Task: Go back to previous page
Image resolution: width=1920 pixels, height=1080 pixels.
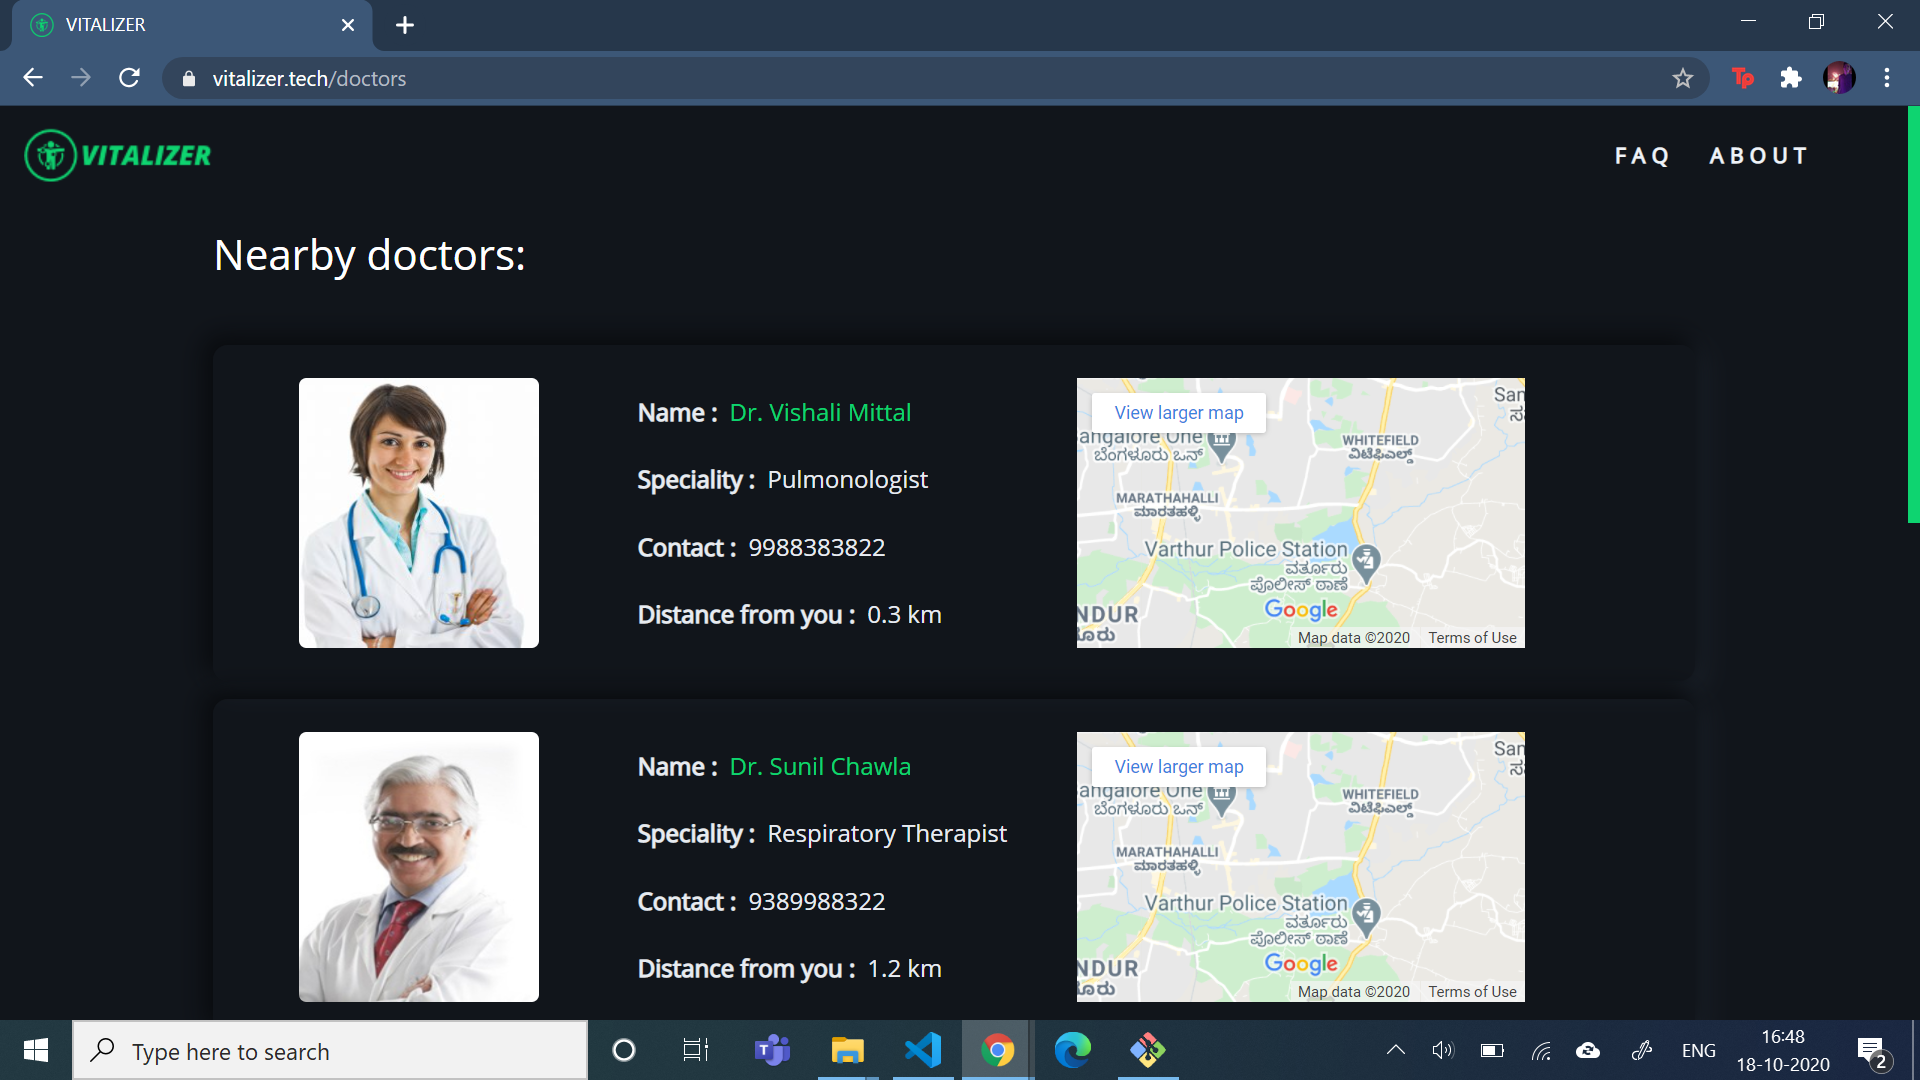Action: coord(33,78)
